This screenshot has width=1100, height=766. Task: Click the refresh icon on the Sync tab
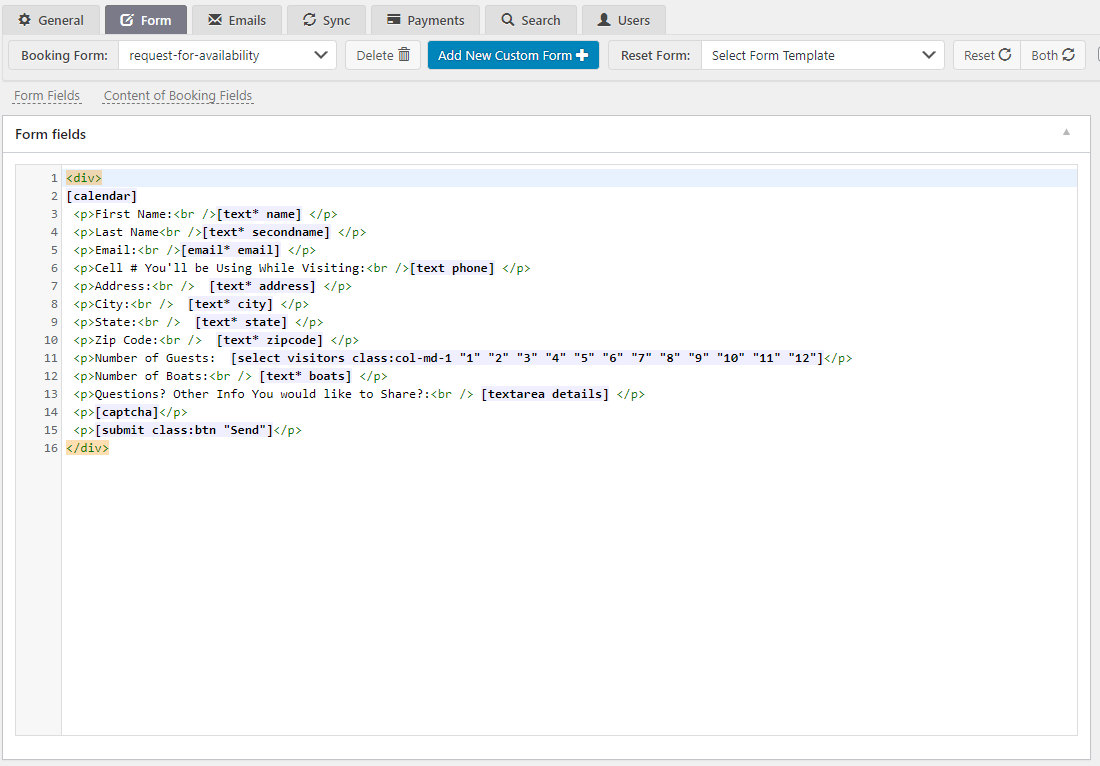309,20
